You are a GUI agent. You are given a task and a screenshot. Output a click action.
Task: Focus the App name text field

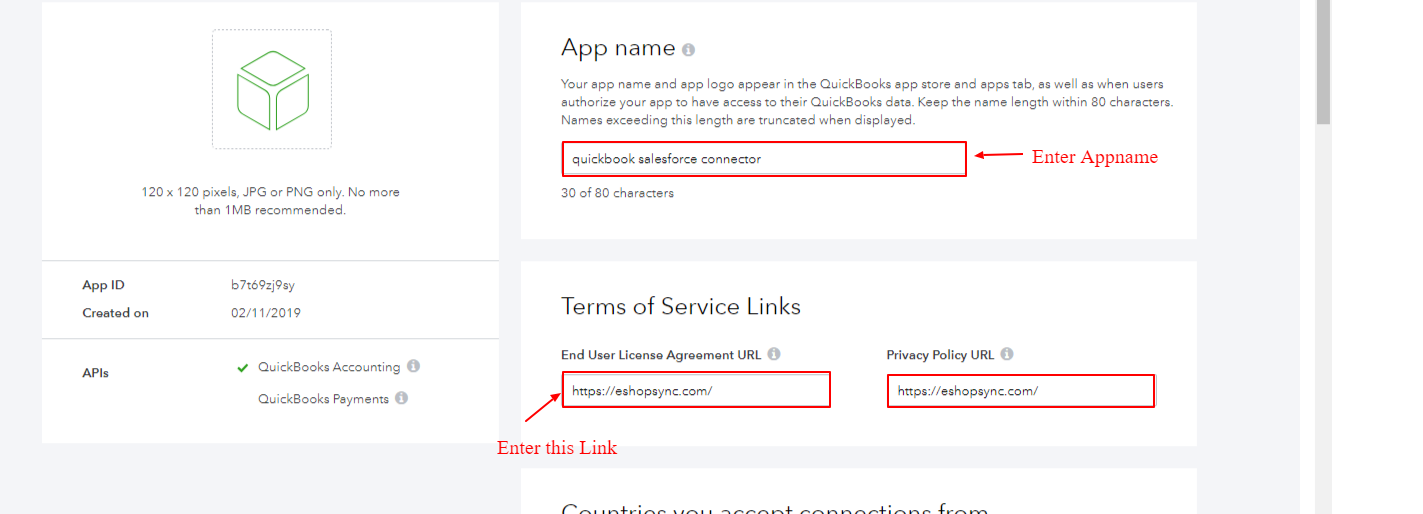click(x=763, y=159)
